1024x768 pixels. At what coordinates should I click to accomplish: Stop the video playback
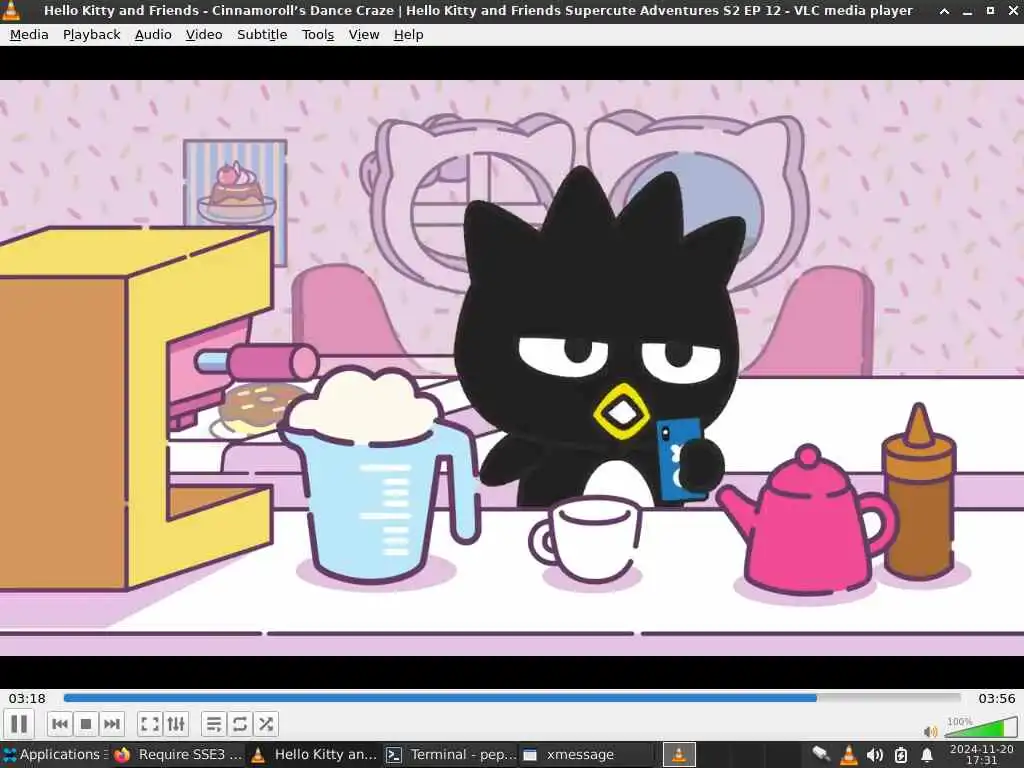click(x=86, y=724)
